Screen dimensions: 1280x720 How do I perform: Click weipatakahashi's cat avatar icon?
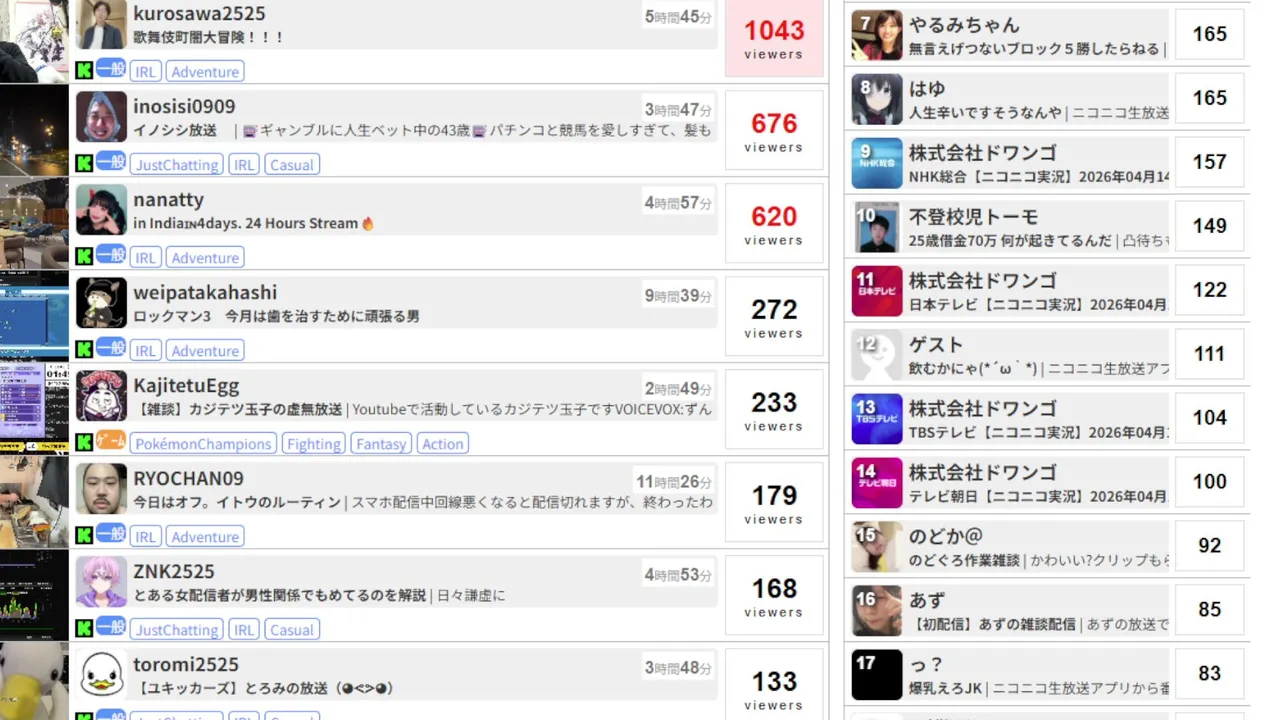(101, 303)
